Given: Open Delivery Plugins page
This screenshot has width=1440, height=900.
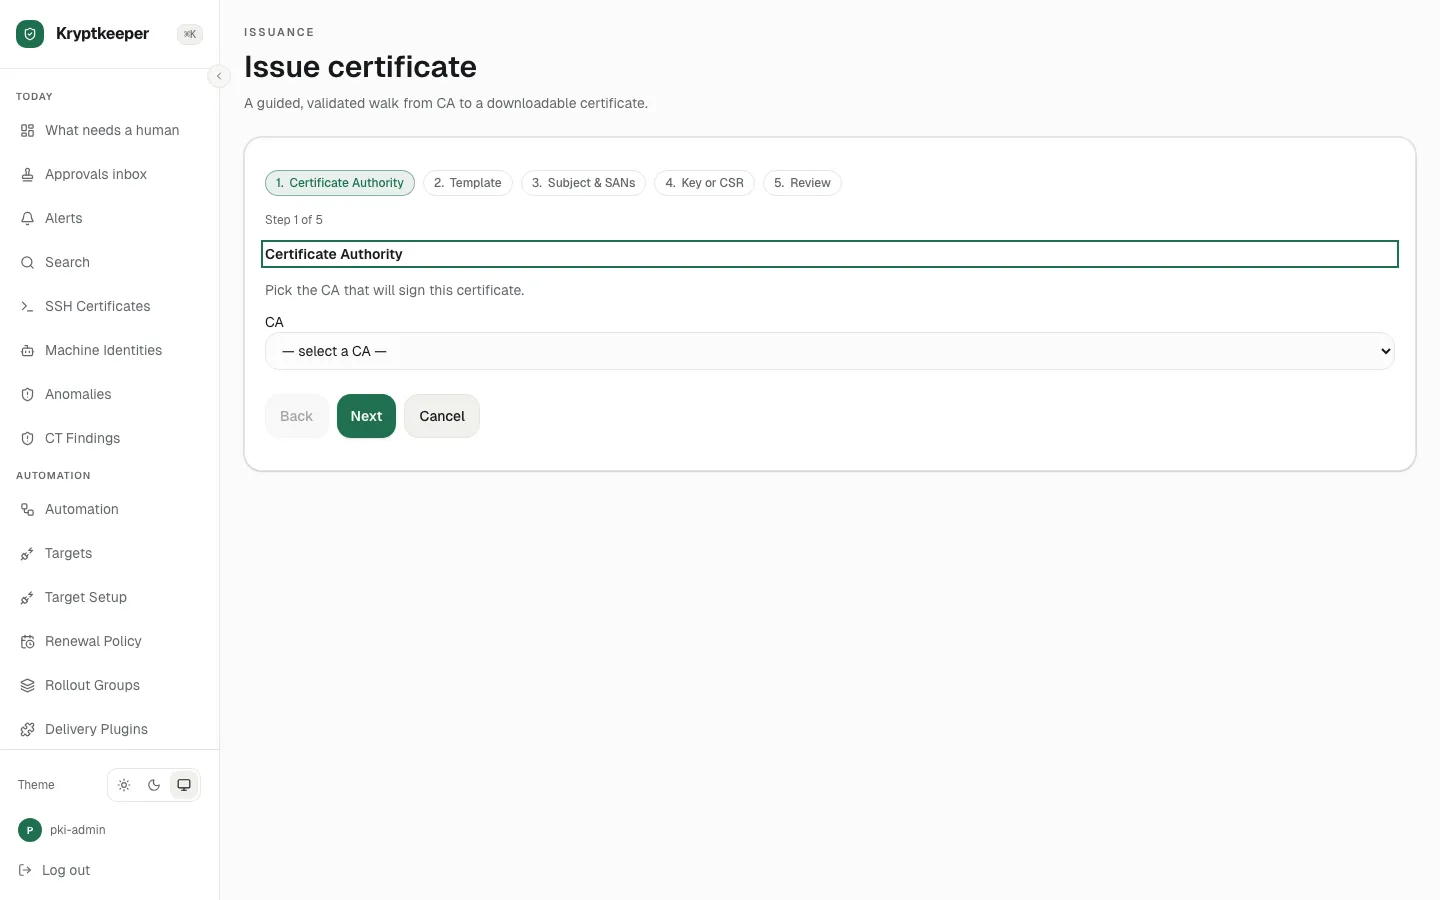Looking at the screenshot, I should [x=110, y=730].
